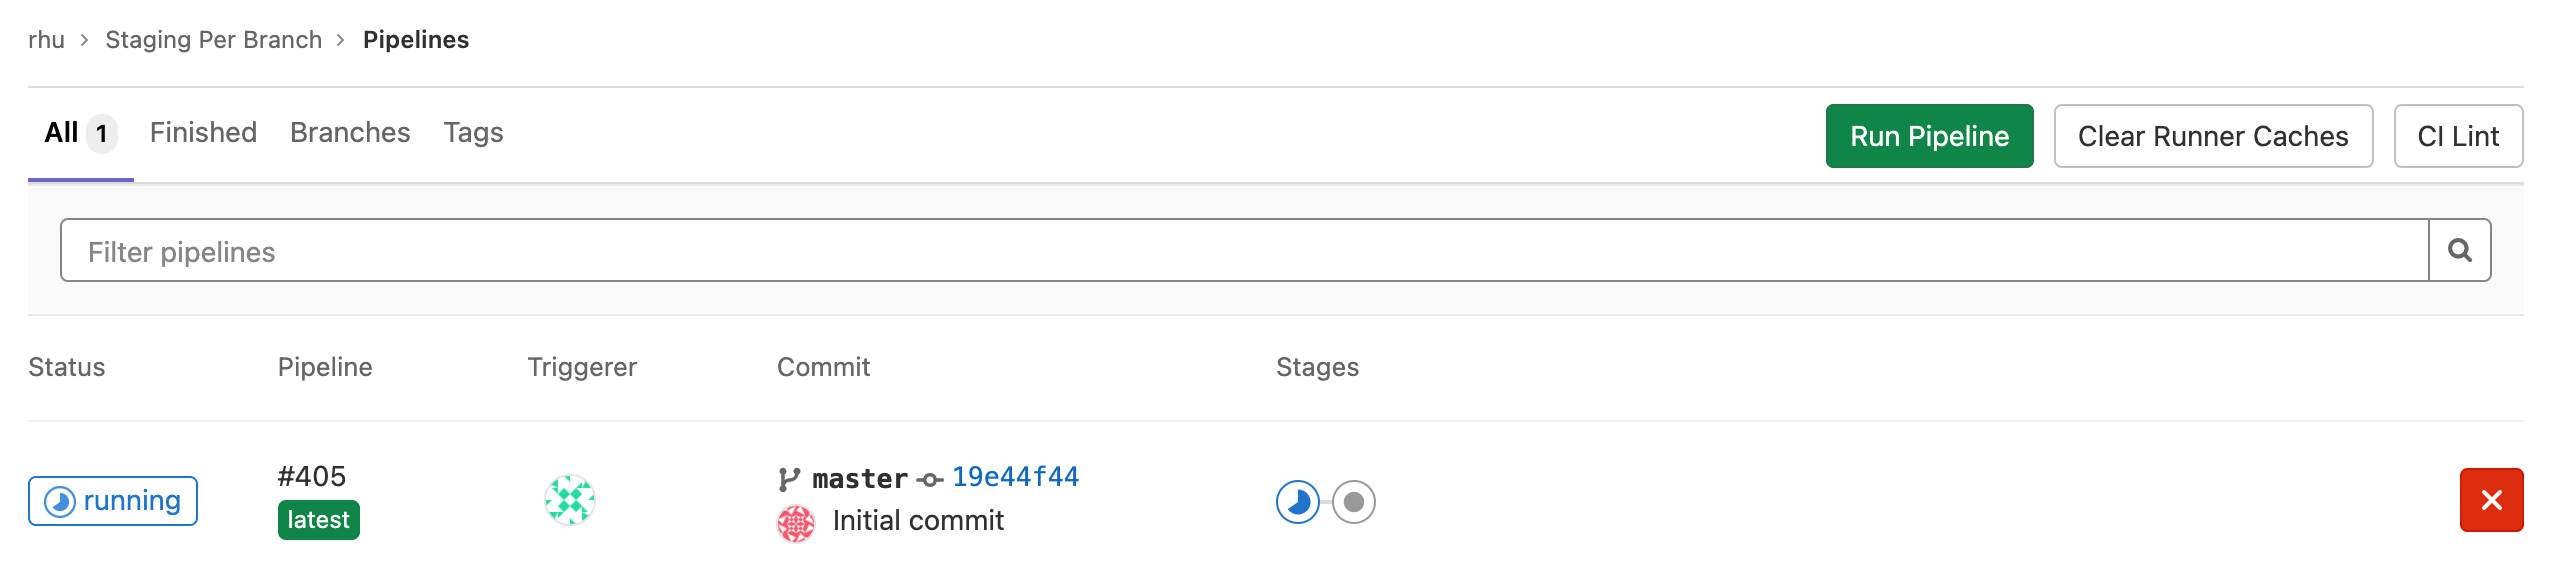Open the pending created stage icon

[x=1354, y=502]
